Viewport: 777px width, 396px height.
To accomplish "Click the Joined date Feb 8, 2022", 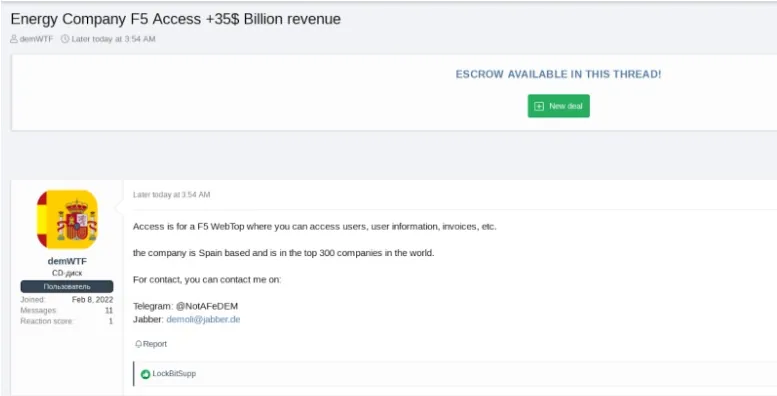I will coord(92,300).
